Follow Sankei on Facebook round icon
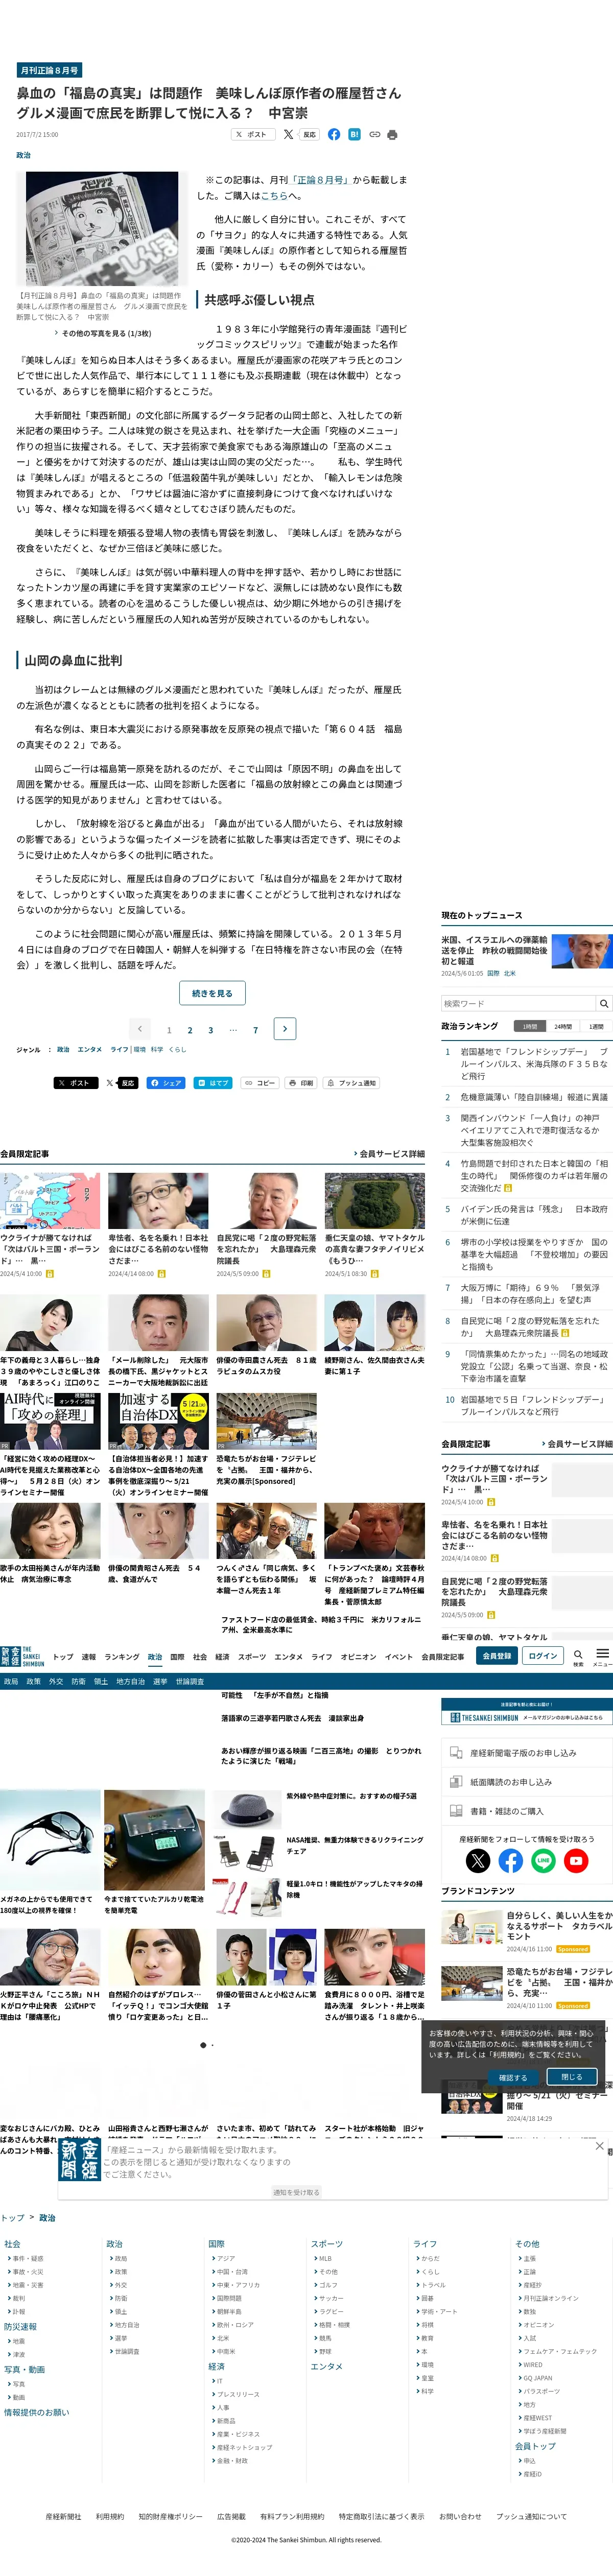This screenshot has width=613, height=2576. pos(511,1861)
